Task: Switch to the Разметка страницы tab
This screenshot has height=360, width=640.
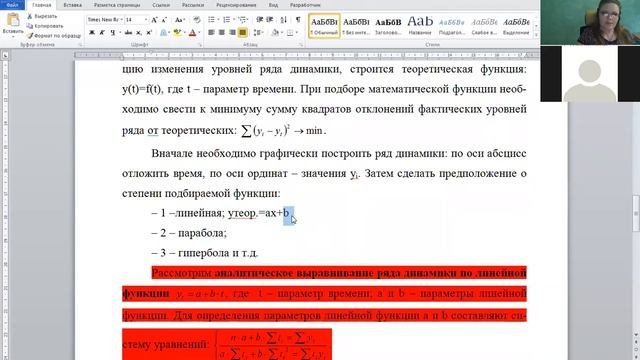Action: [x=117, y=5]
